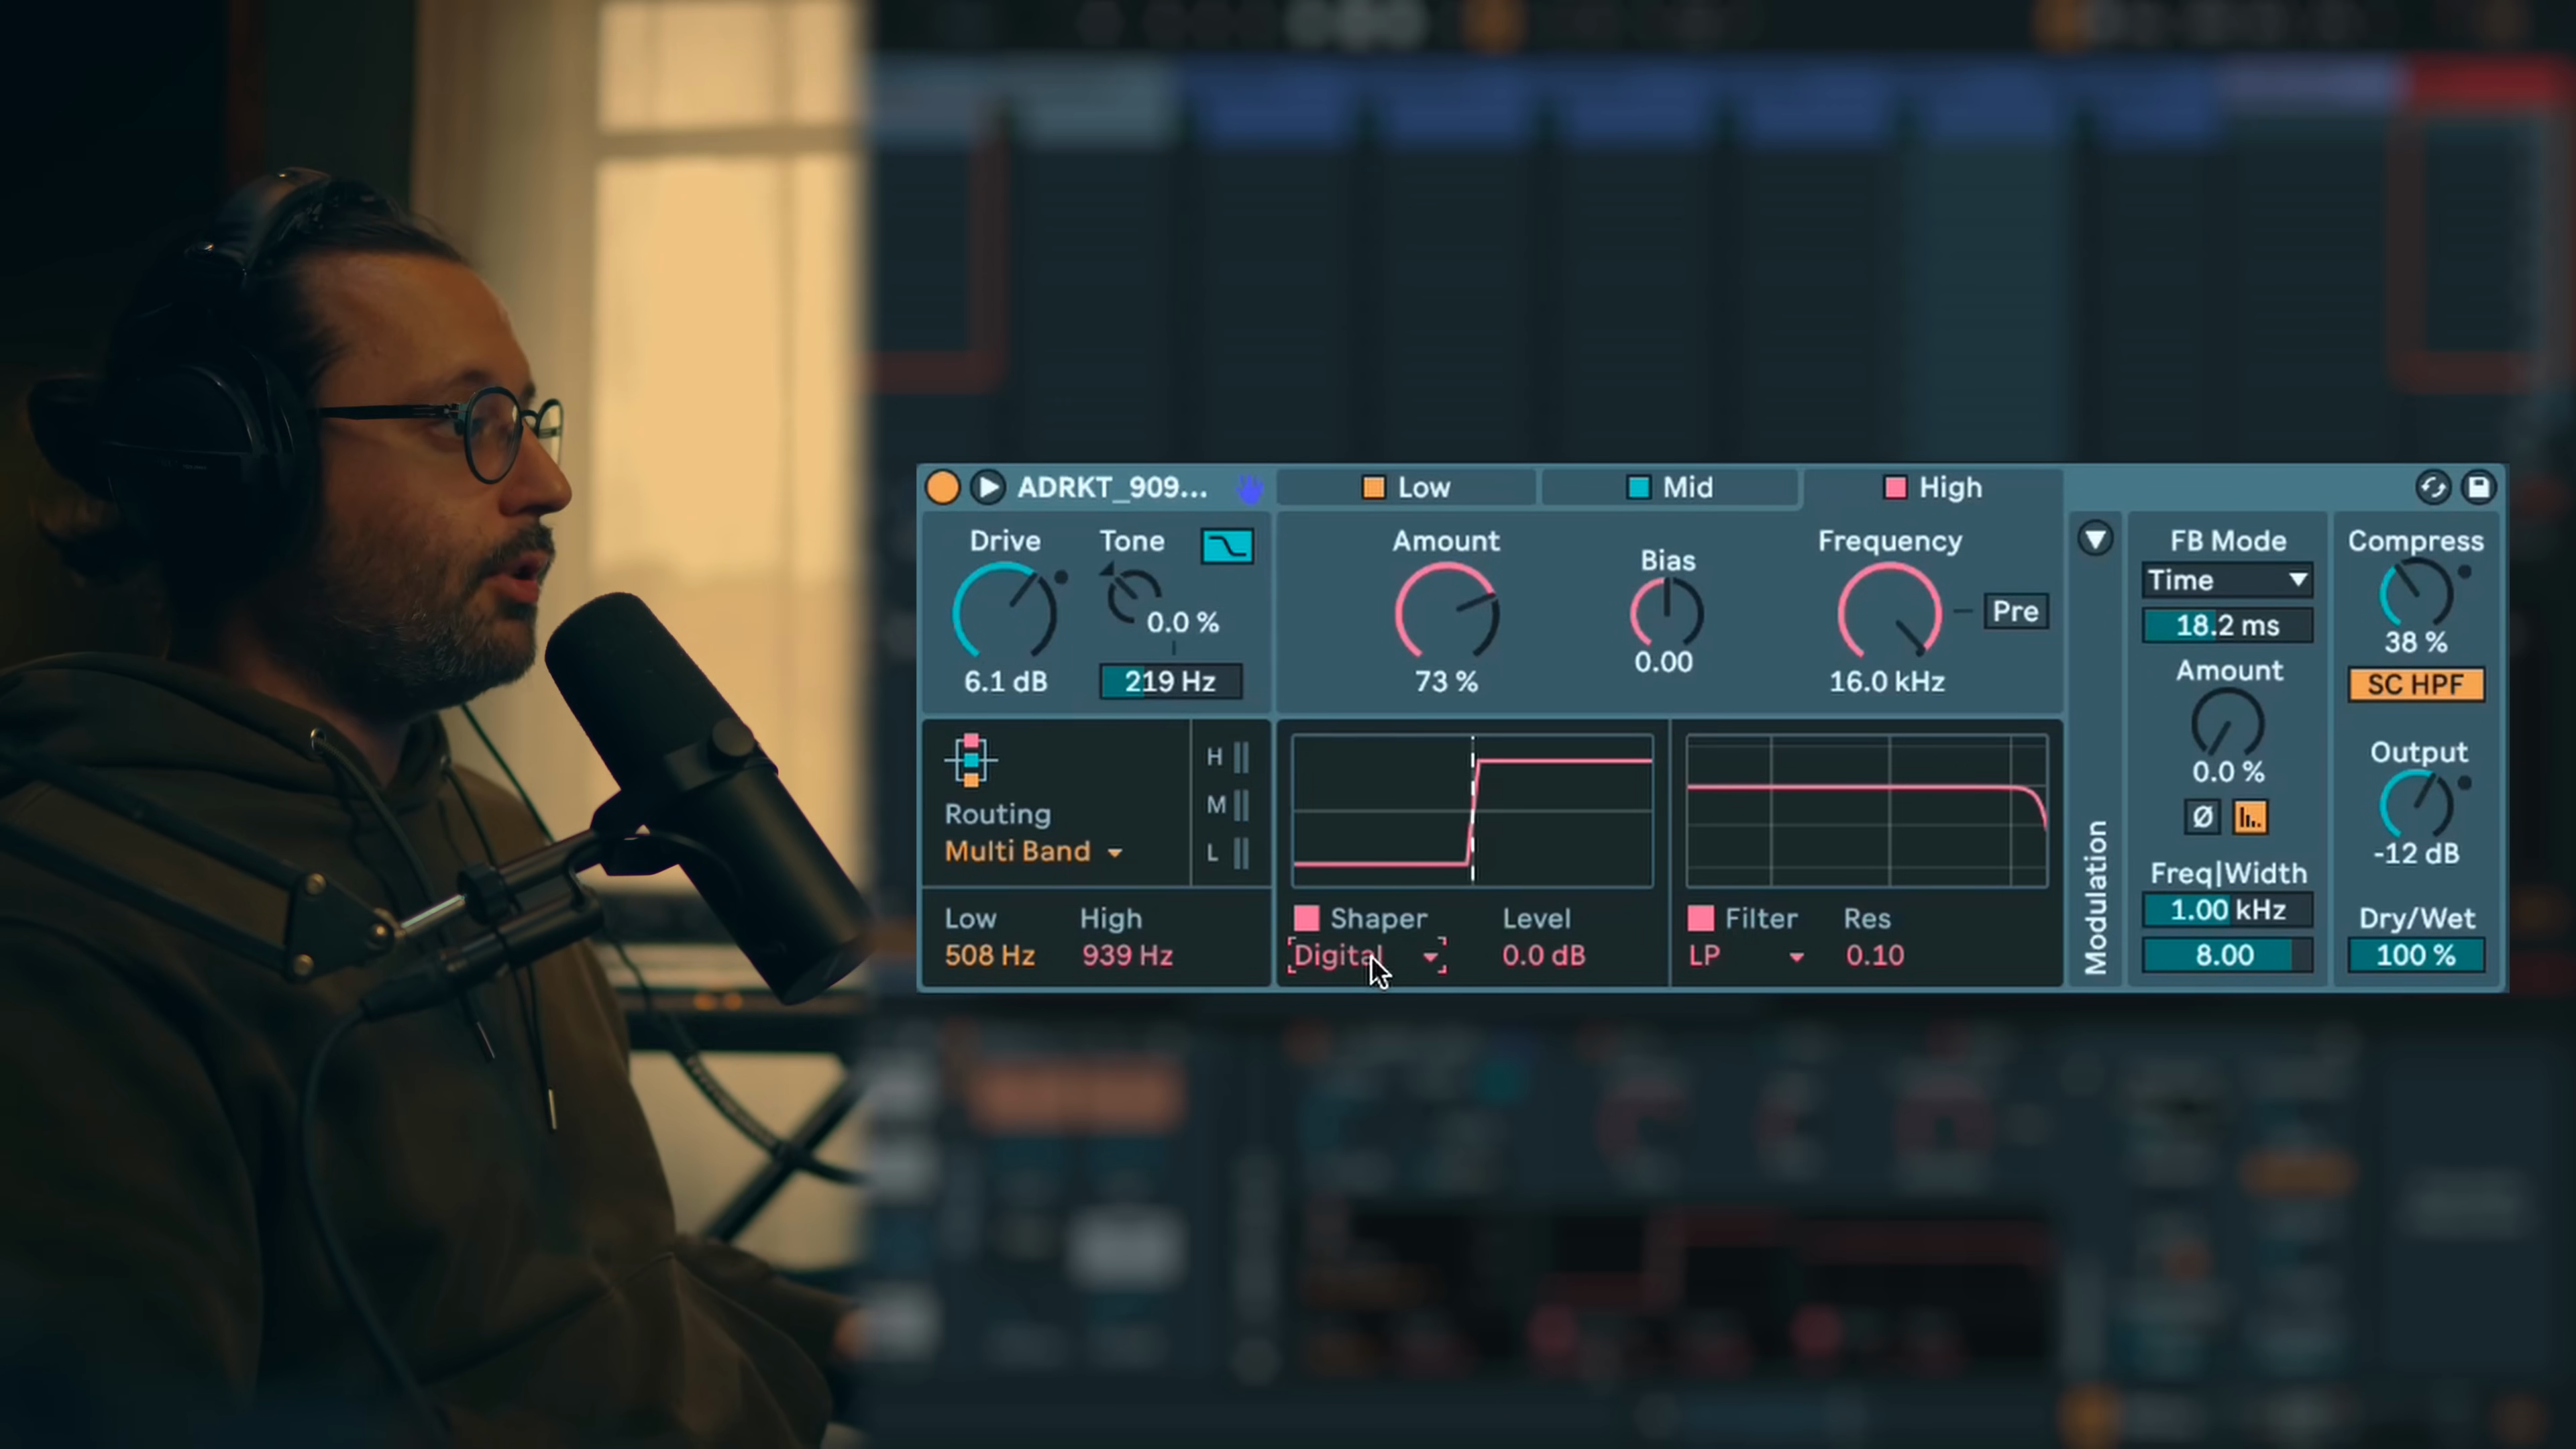
Task: Click the orange feedback frequency mode icon
Action: (2250, 817)
